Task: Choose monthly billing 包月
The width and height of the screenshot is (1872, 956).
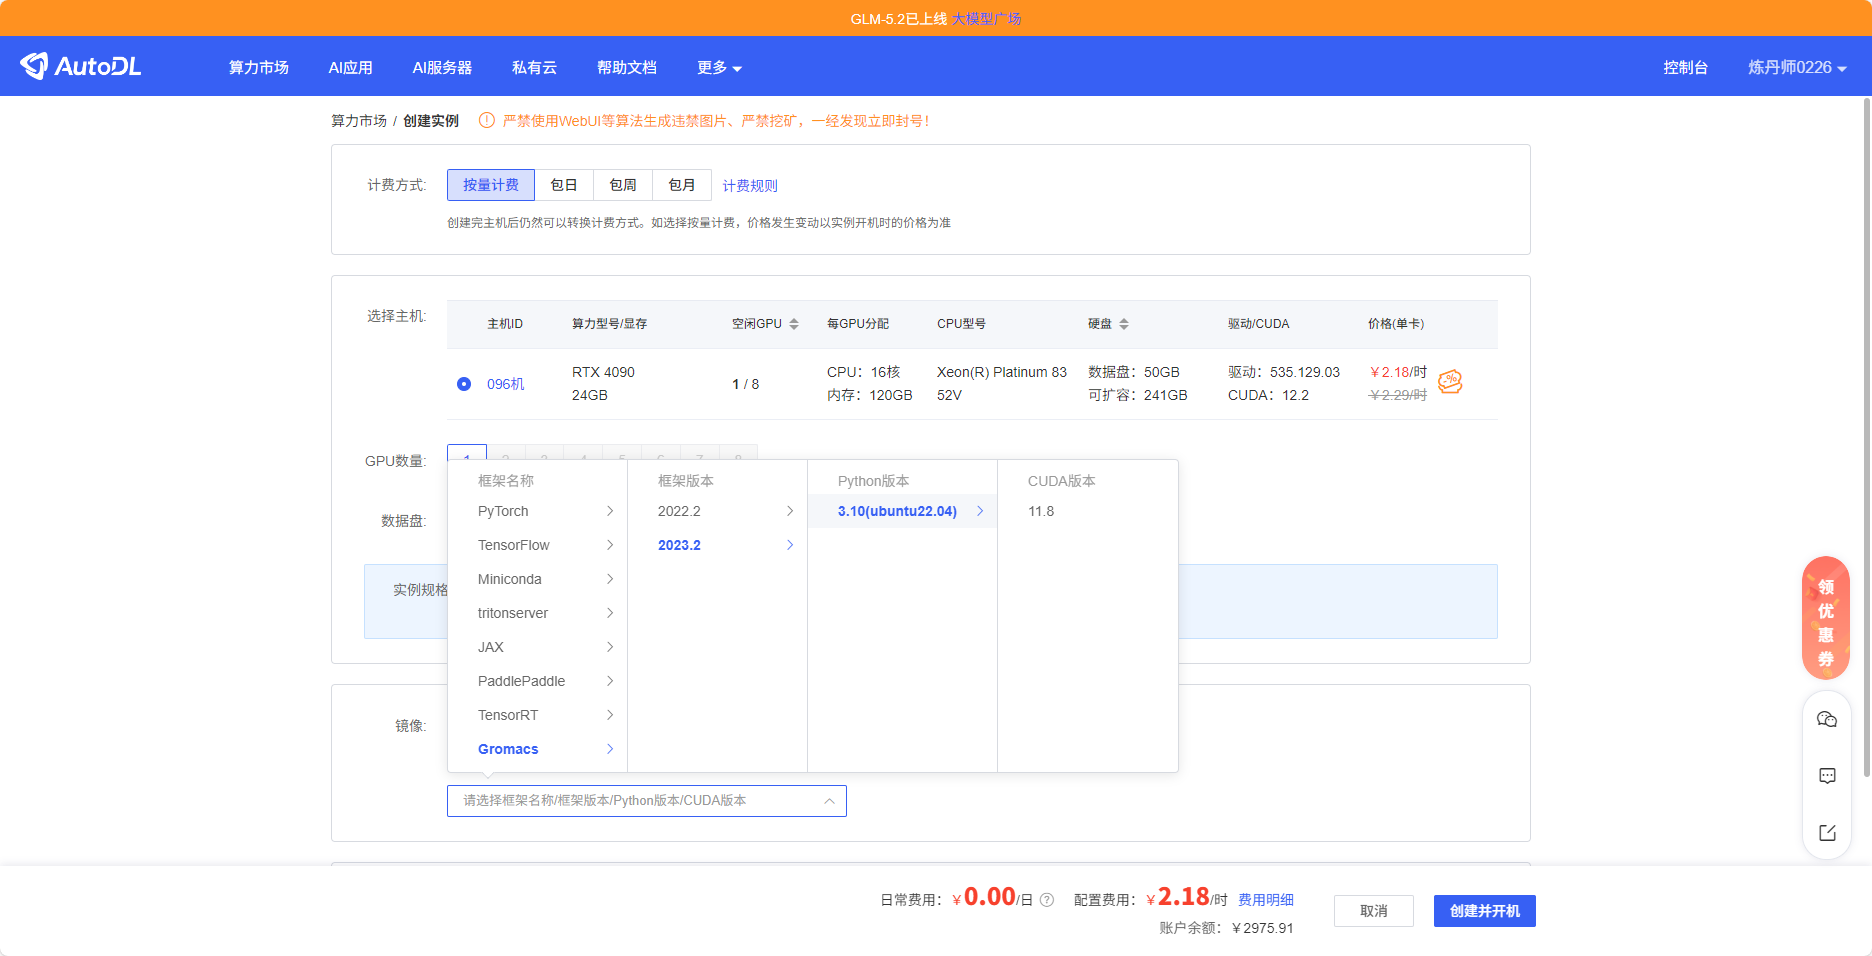Action: tap(682, 185)
